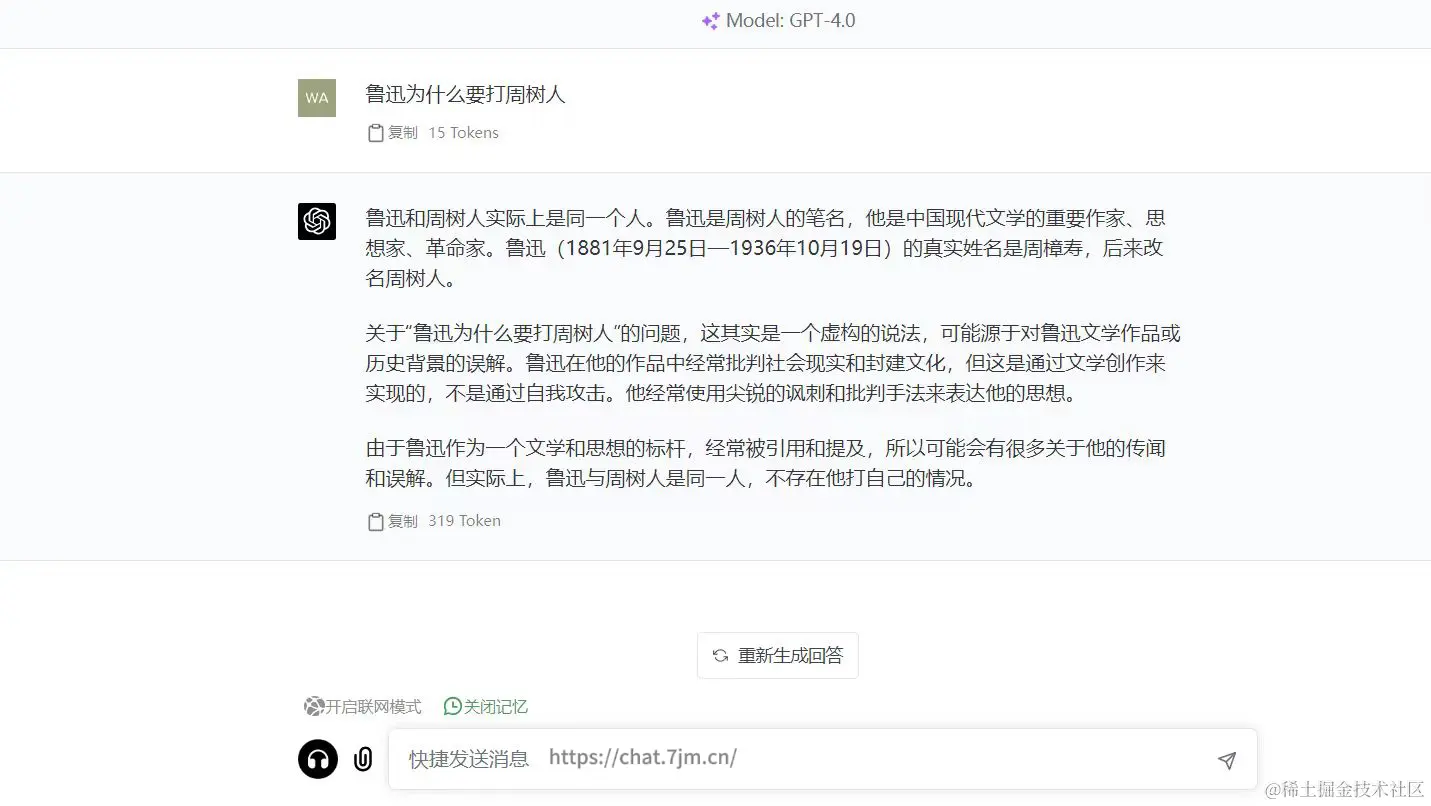Image resolution: width=1431 pixels, height=806 pixels.
Task: Click the '15 Tokens' count
Action: point(463,133)
